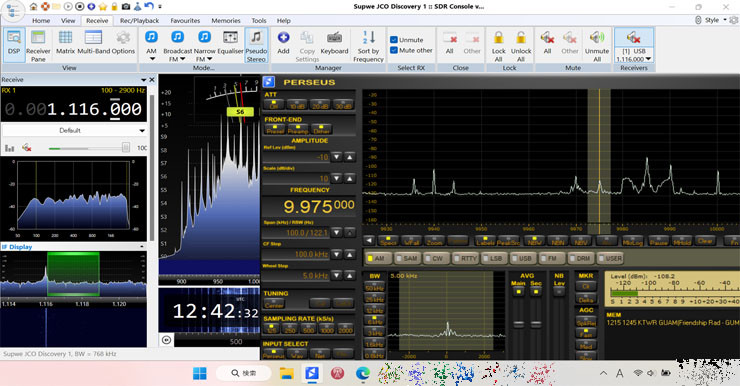740x386 pixels.
Task: Click Mute All in Mute group
Action: click(x=547, y=42)
